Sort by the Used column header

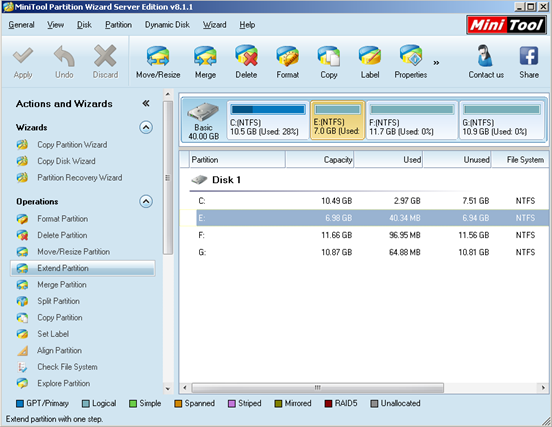click(x=388, y=160)
